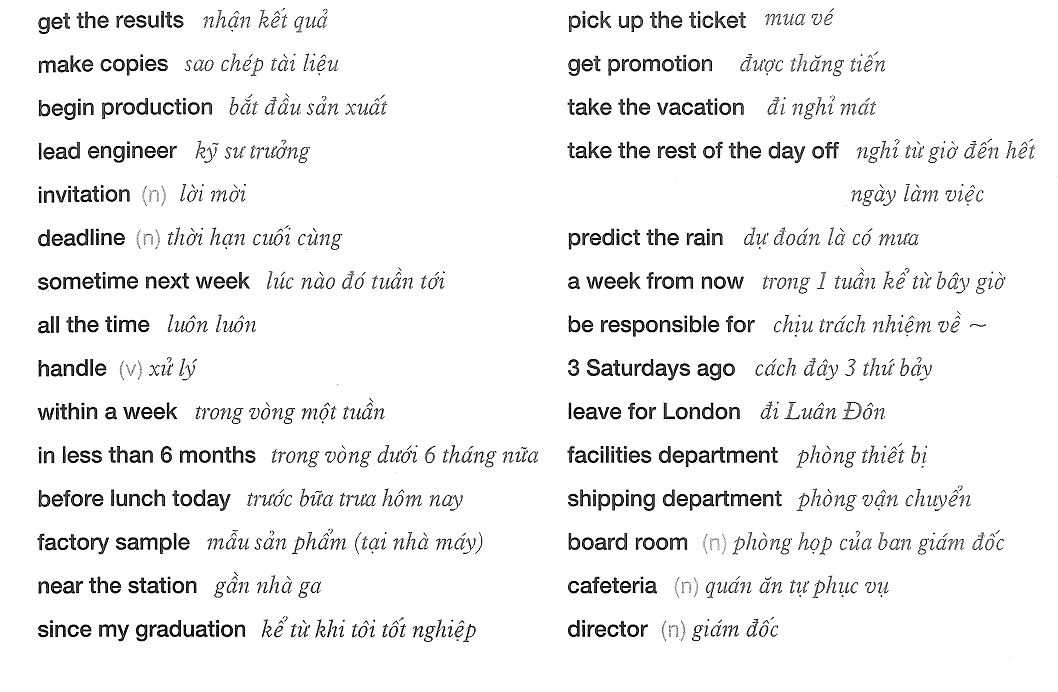Screen dimensions: 1058x692
Task: Click the (v) marker next to handle
Action: pyautogui.click(x=130, y=369)
